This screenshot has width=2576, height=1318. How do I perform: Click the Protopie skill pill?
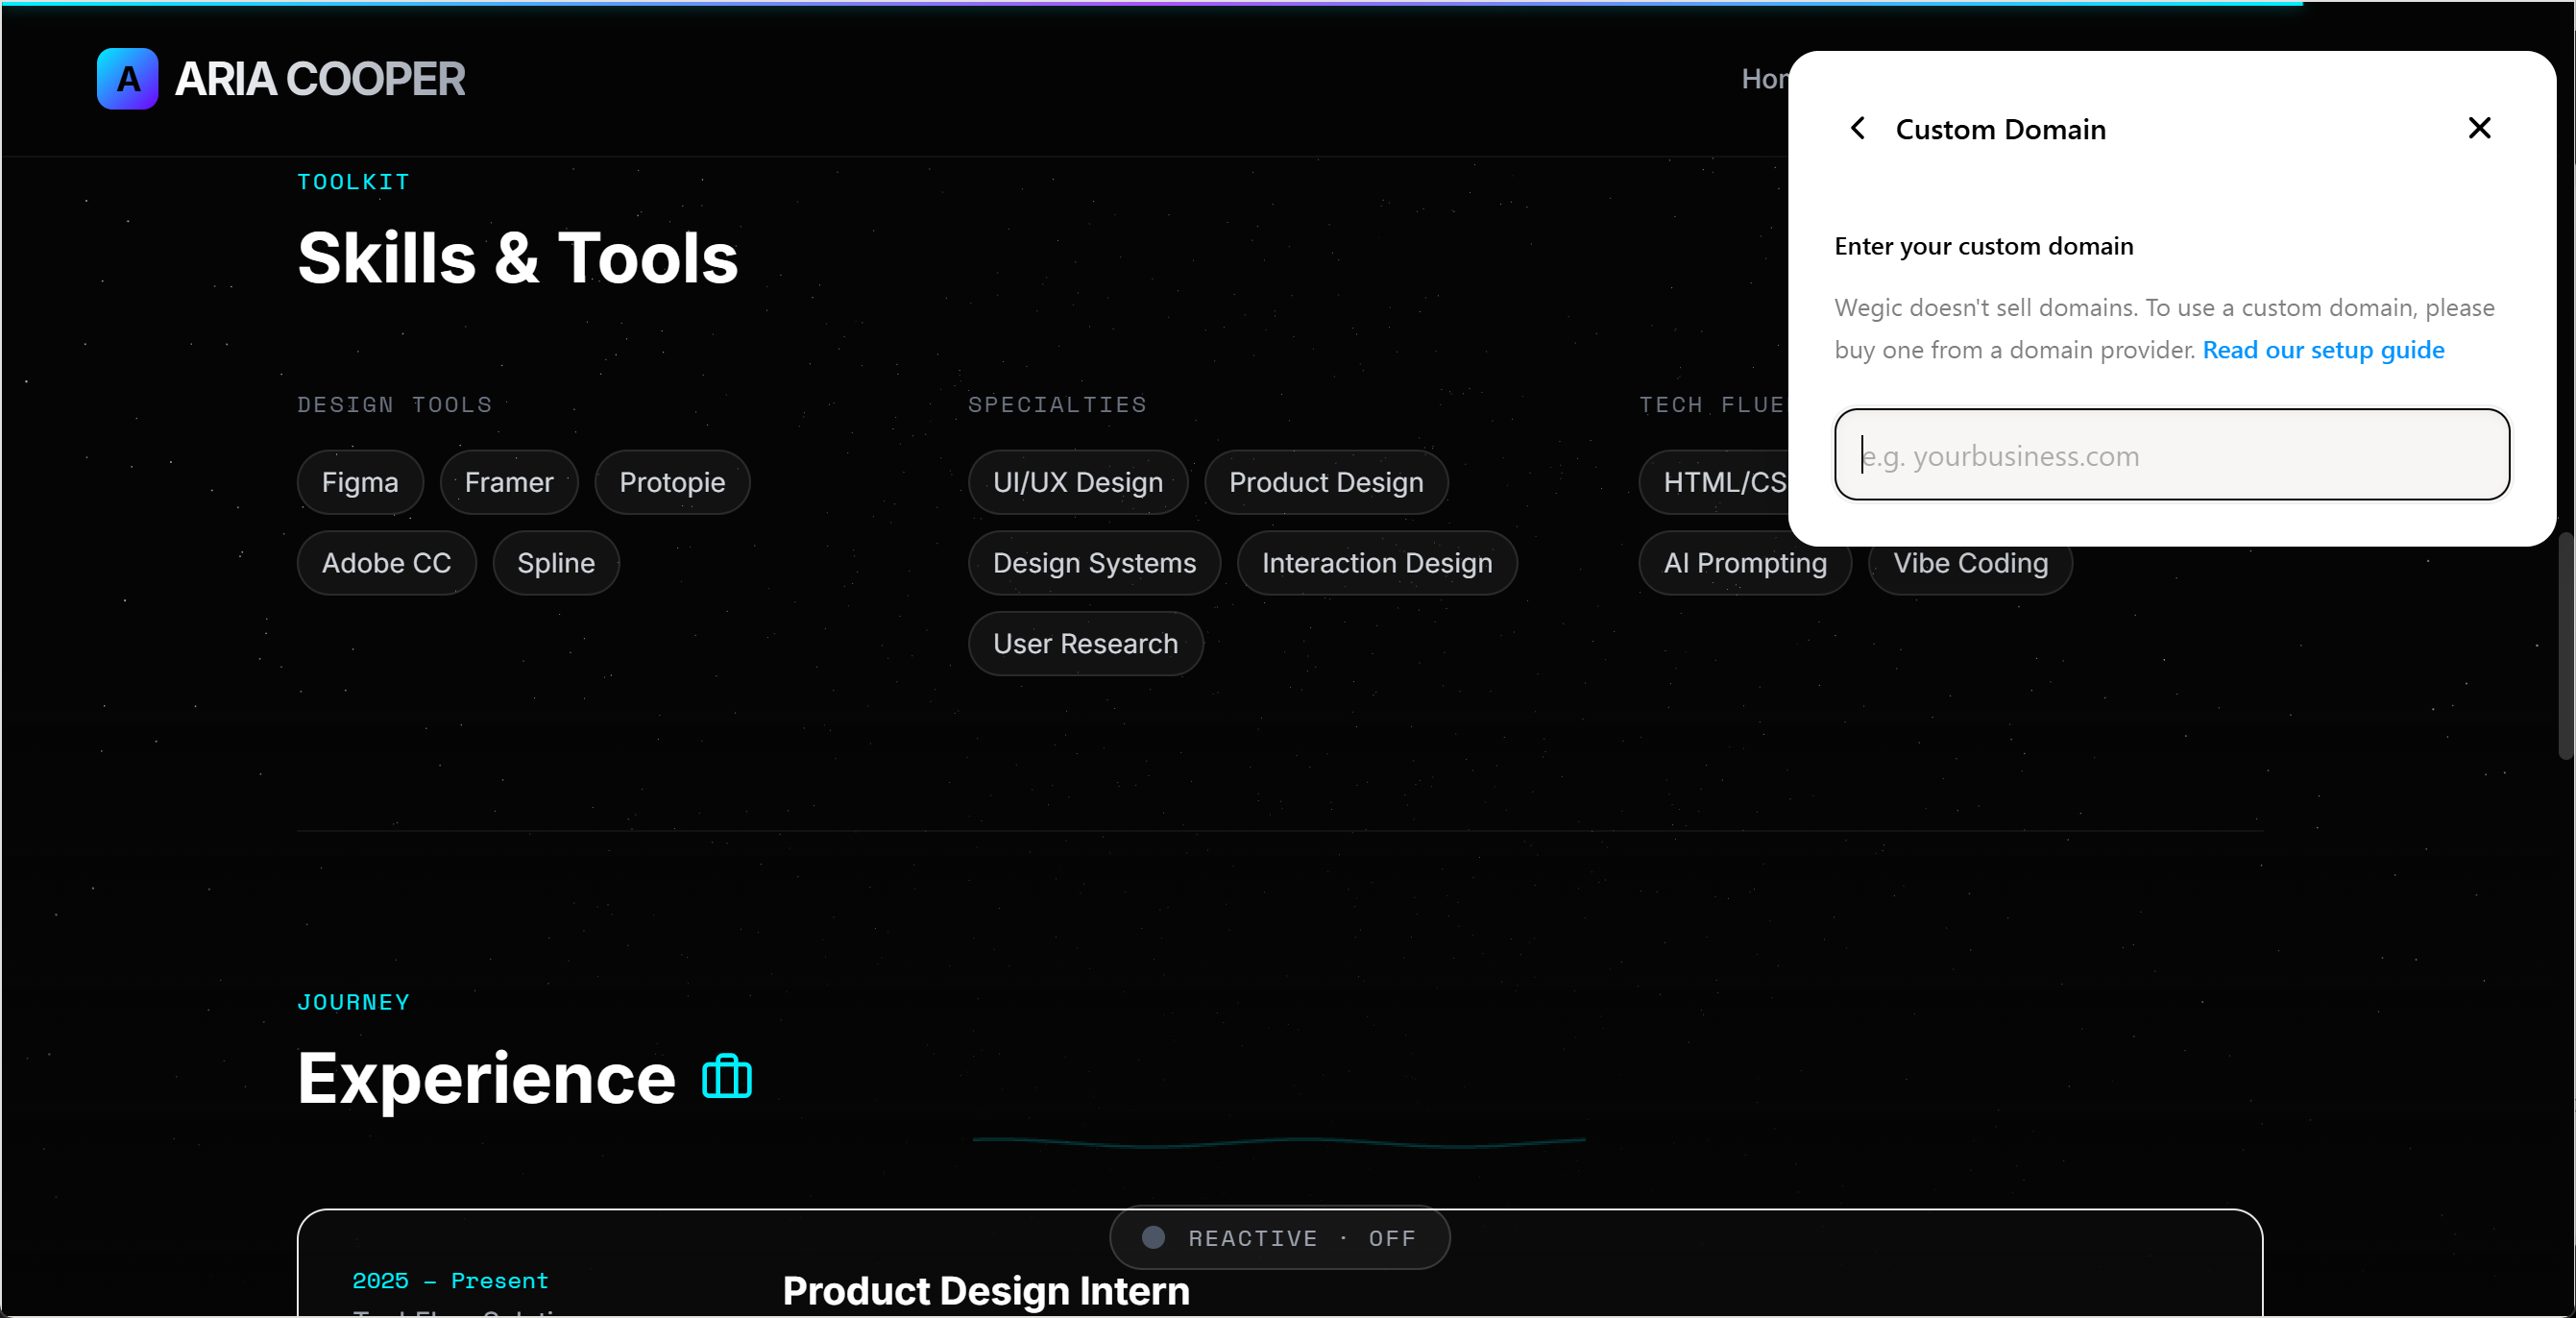[x=672, y=482]
